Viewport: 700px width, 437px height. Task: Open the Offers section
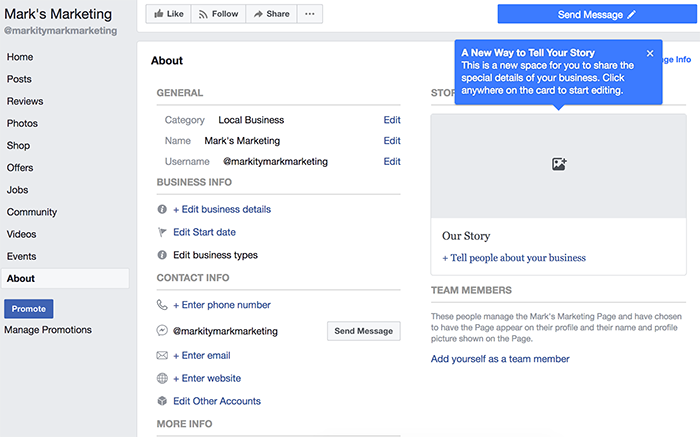(20, 168)
